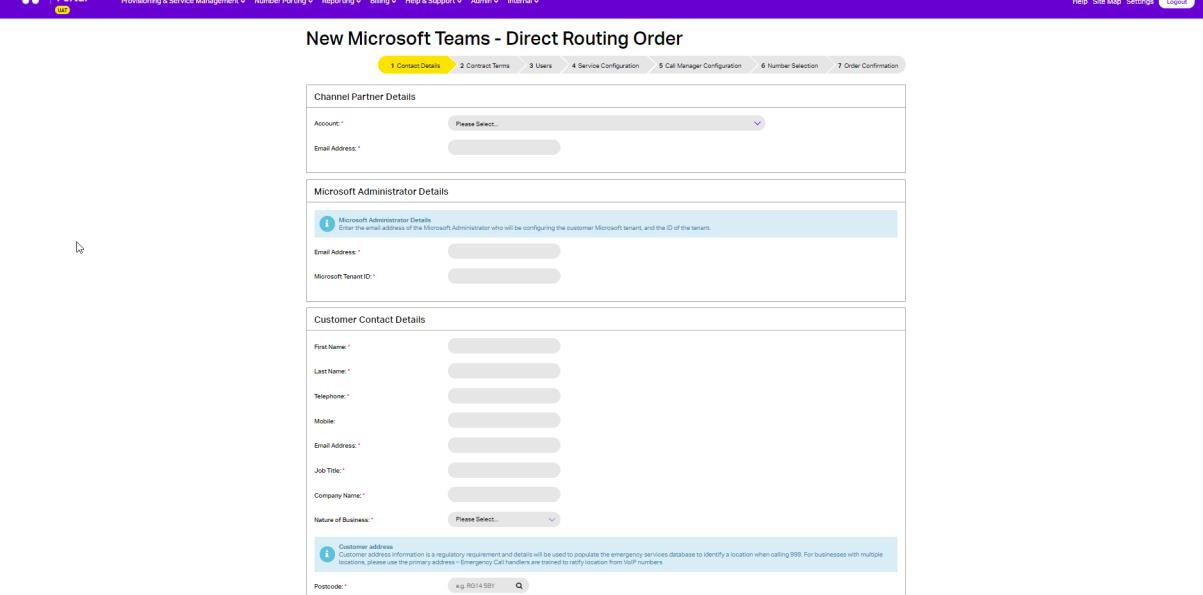This screenshot has width=1203, height=595.
Task: Click the Mobile field
Action: (504, 420)
